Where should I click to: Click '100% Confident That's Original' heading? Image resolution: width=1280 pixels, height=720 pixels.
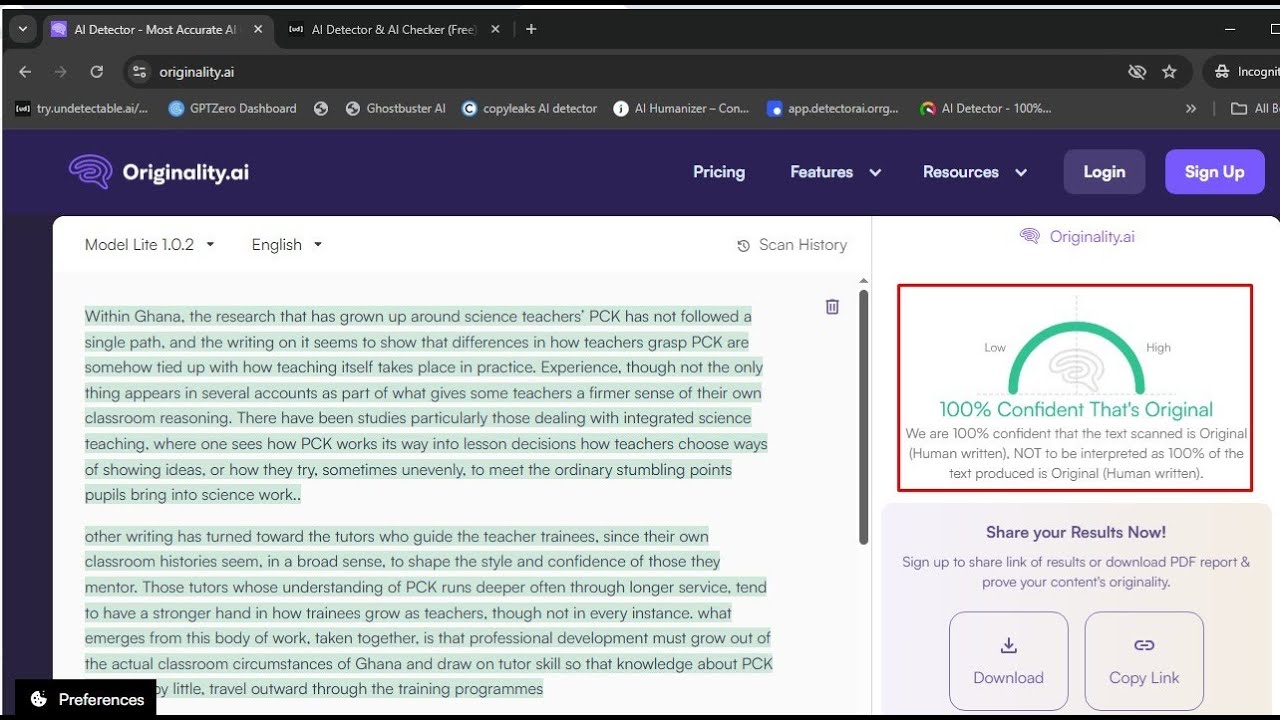[x=1076, y=409]
